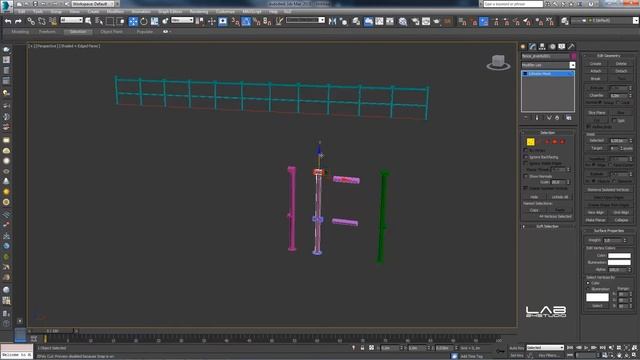Select the Color radio button
The image size is (640, 360).
click(589, 283)
